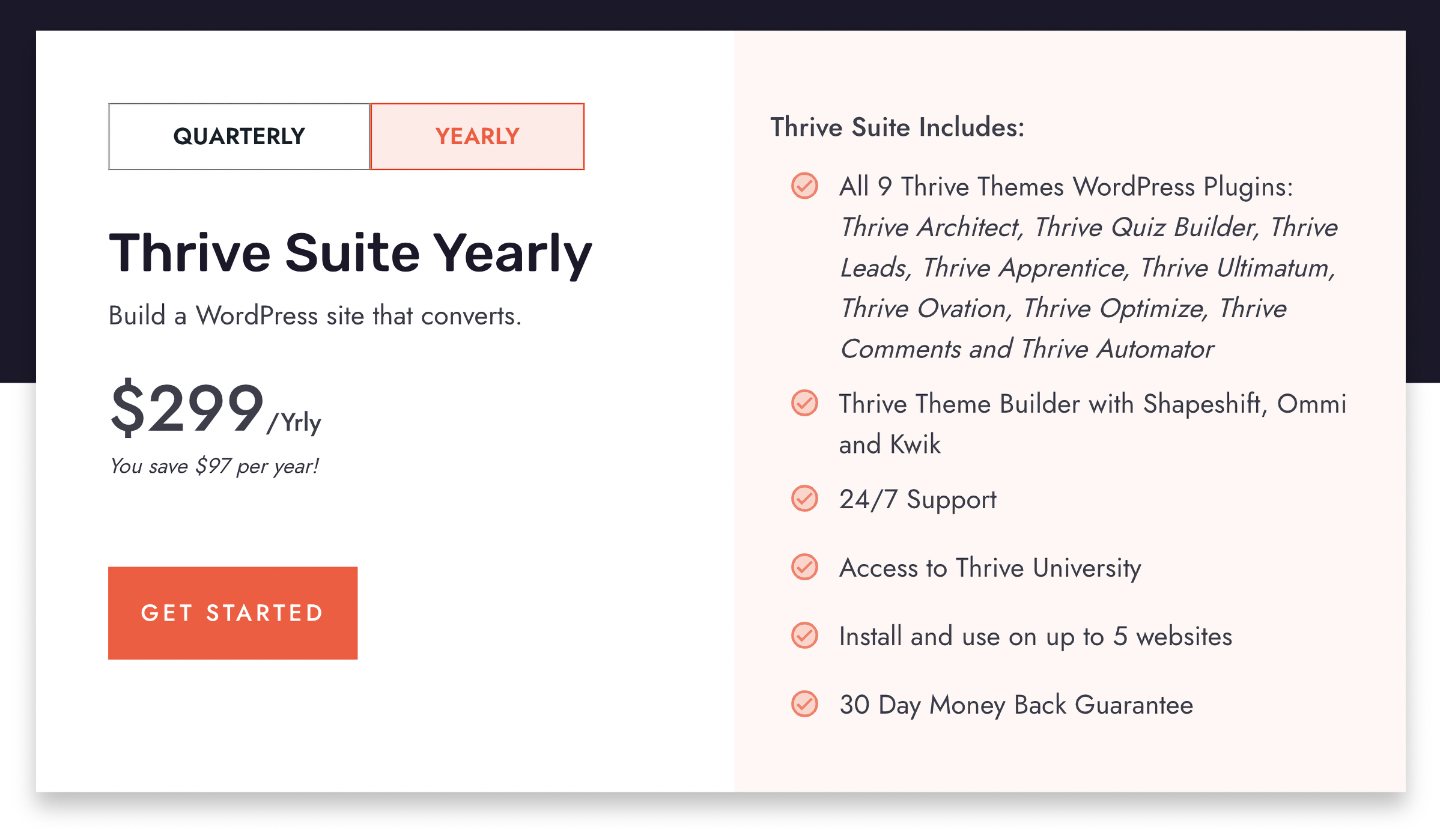Click the $299 yearly price
Image resolution: width=1440 pixels, height=829 pixels.
(187, 409)
